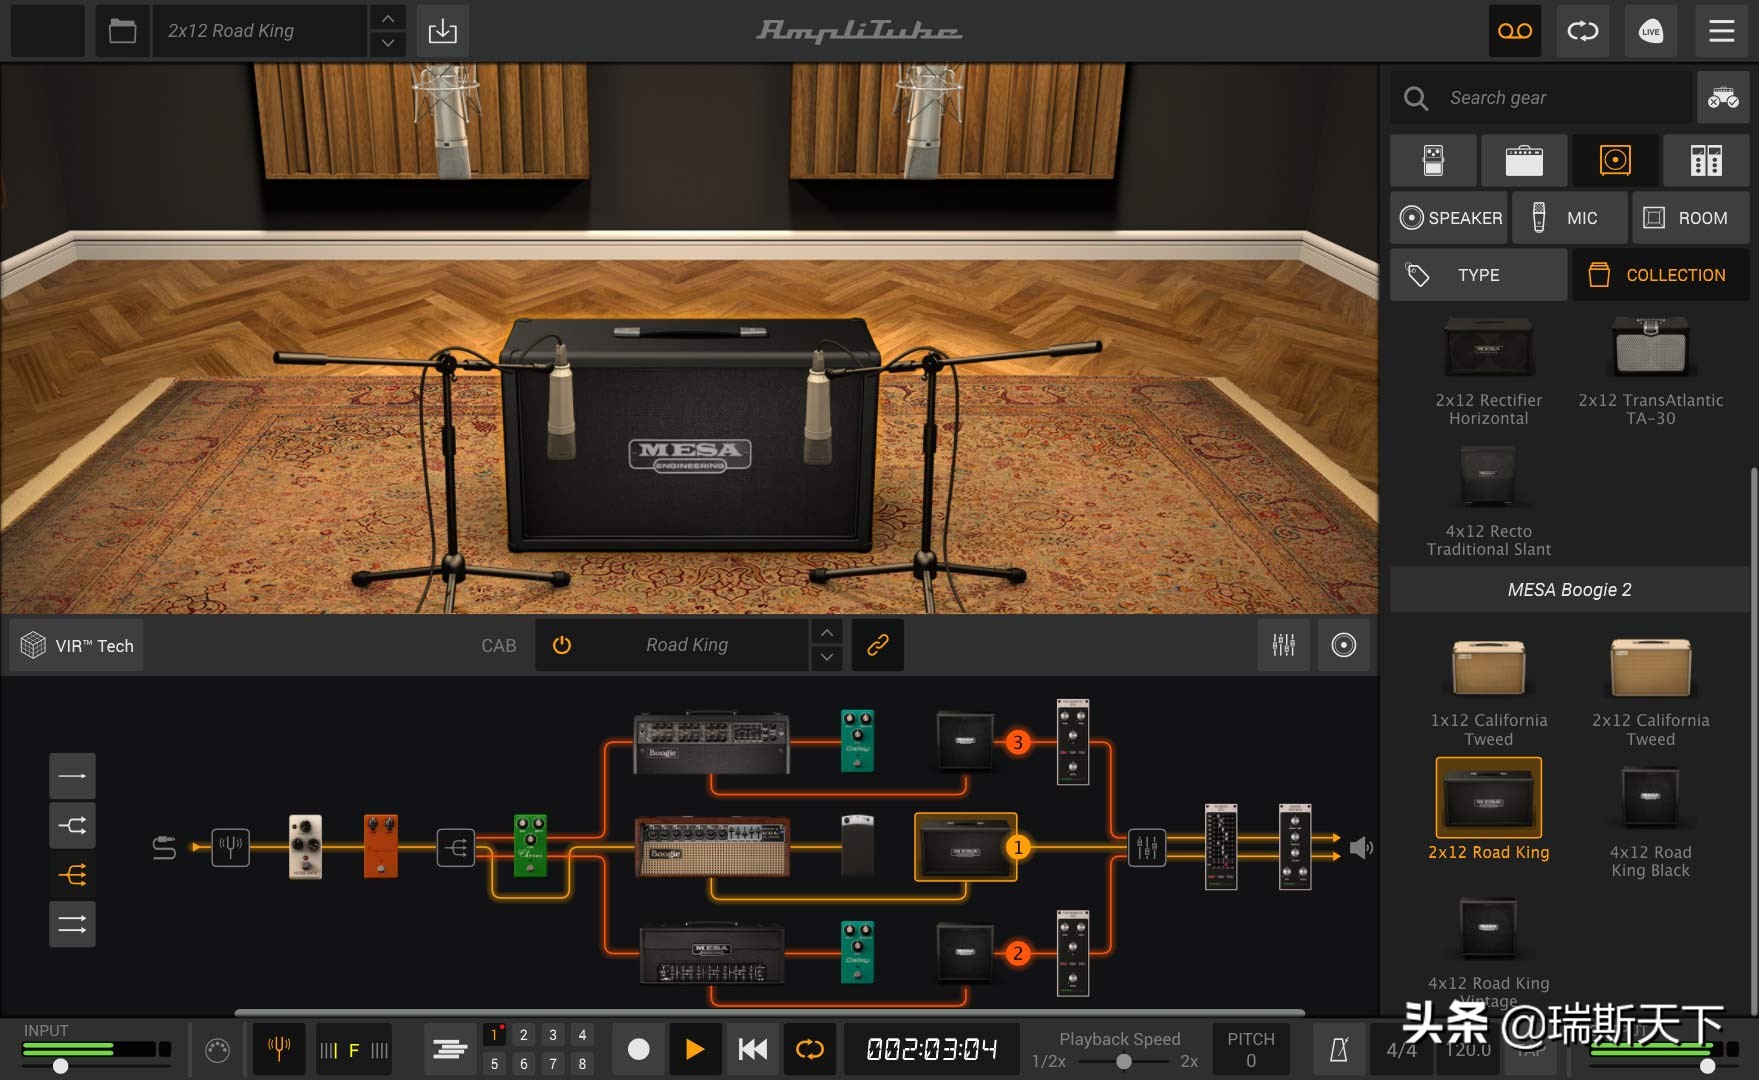
Task: Switch to Live mode
Action: [x=1650, y=31]
